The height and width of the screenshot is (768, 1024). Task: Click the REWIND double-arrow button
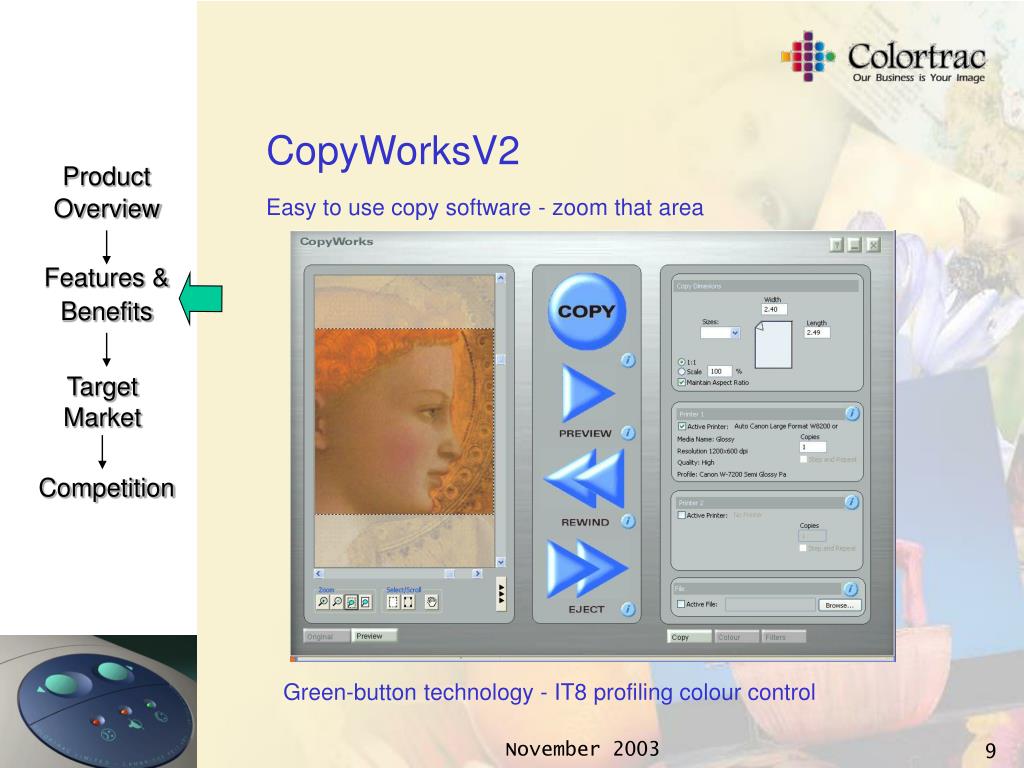584,478
